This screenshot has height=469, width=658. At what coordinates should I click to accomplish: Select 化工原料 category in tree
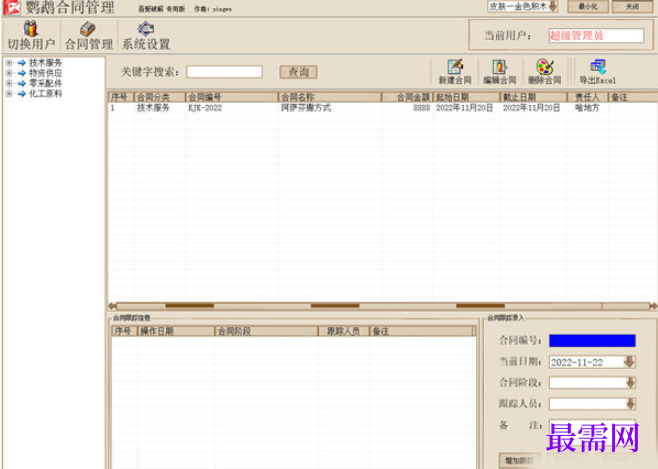click(45, 94)
